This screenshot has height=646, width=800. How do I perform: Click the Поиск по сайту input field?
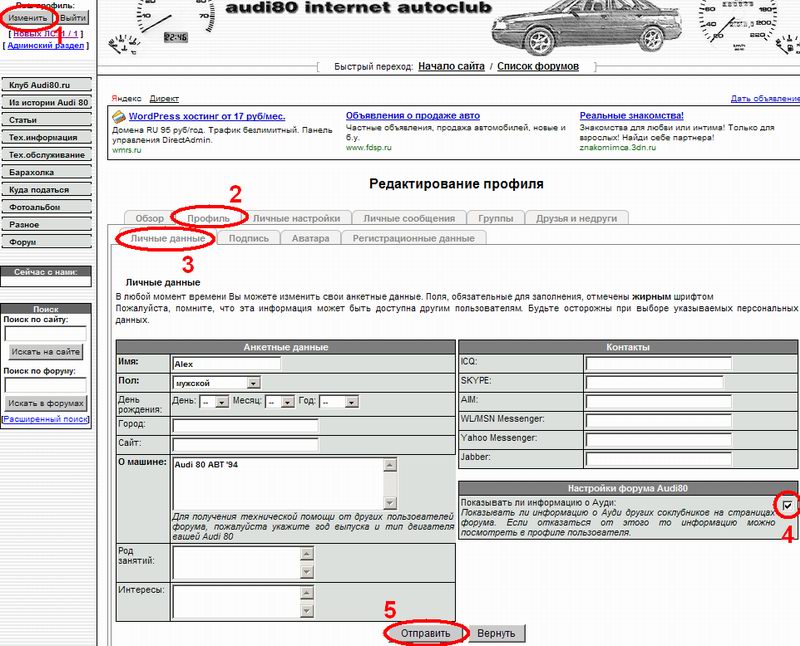(45, 334)
